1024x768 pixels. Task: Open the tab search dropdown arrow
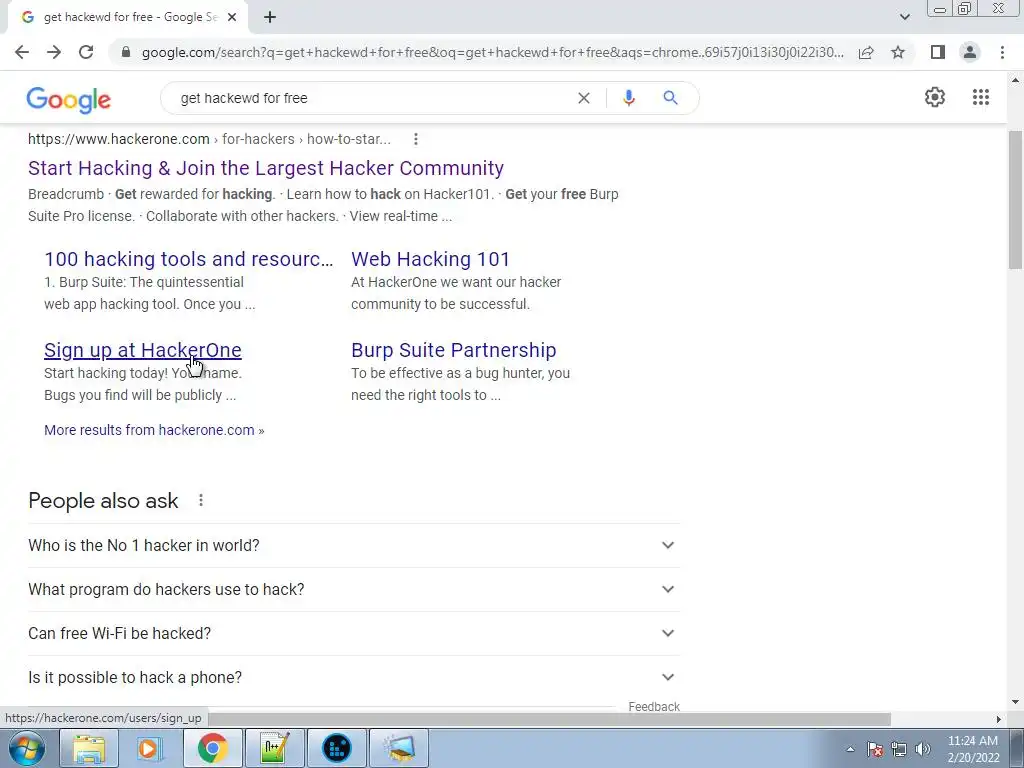[904, 17]
